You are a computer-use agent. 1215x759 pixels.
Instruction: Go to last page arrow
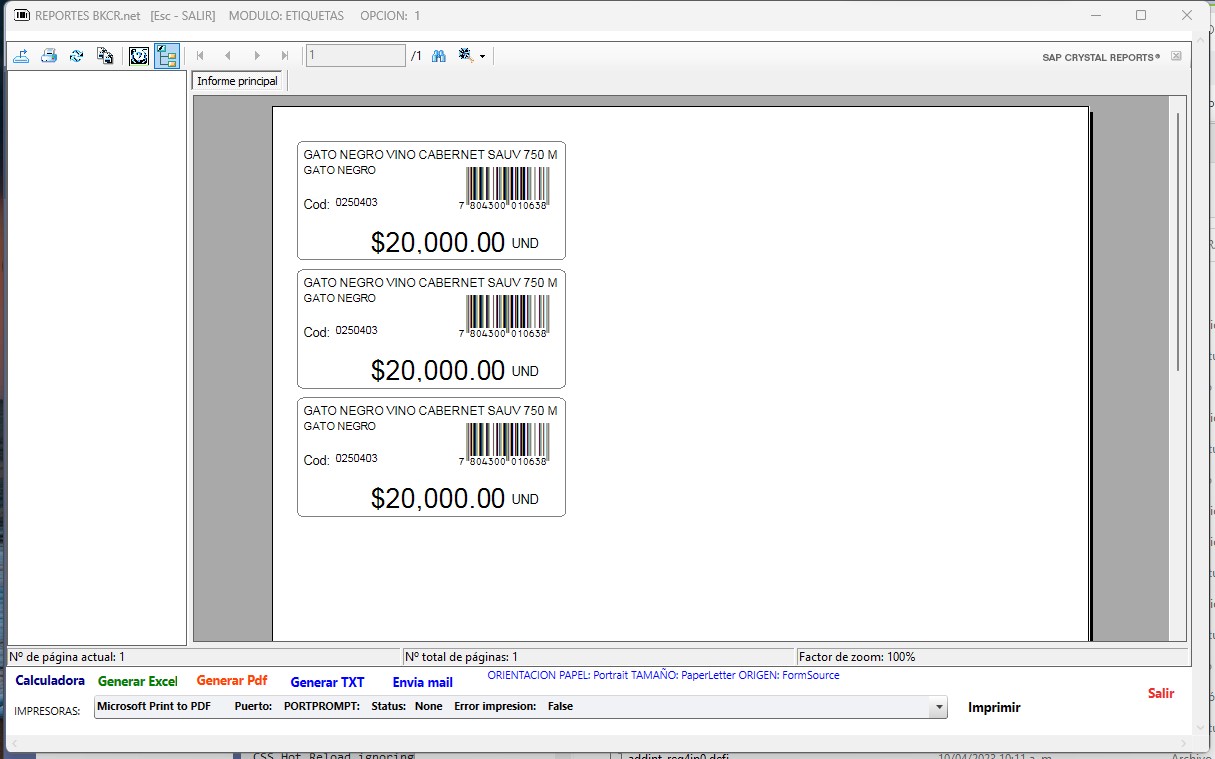click(285, 56)
